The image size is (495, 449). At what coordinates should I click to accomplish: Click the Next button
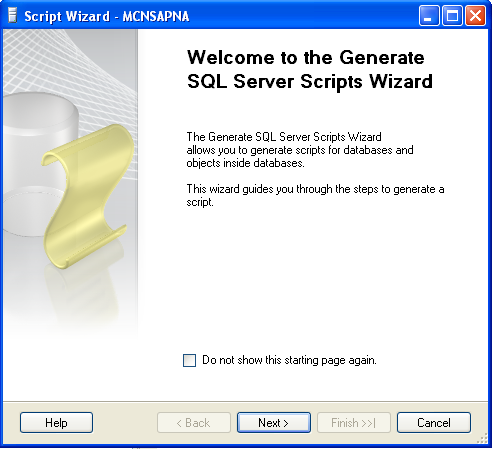[274, 423]
